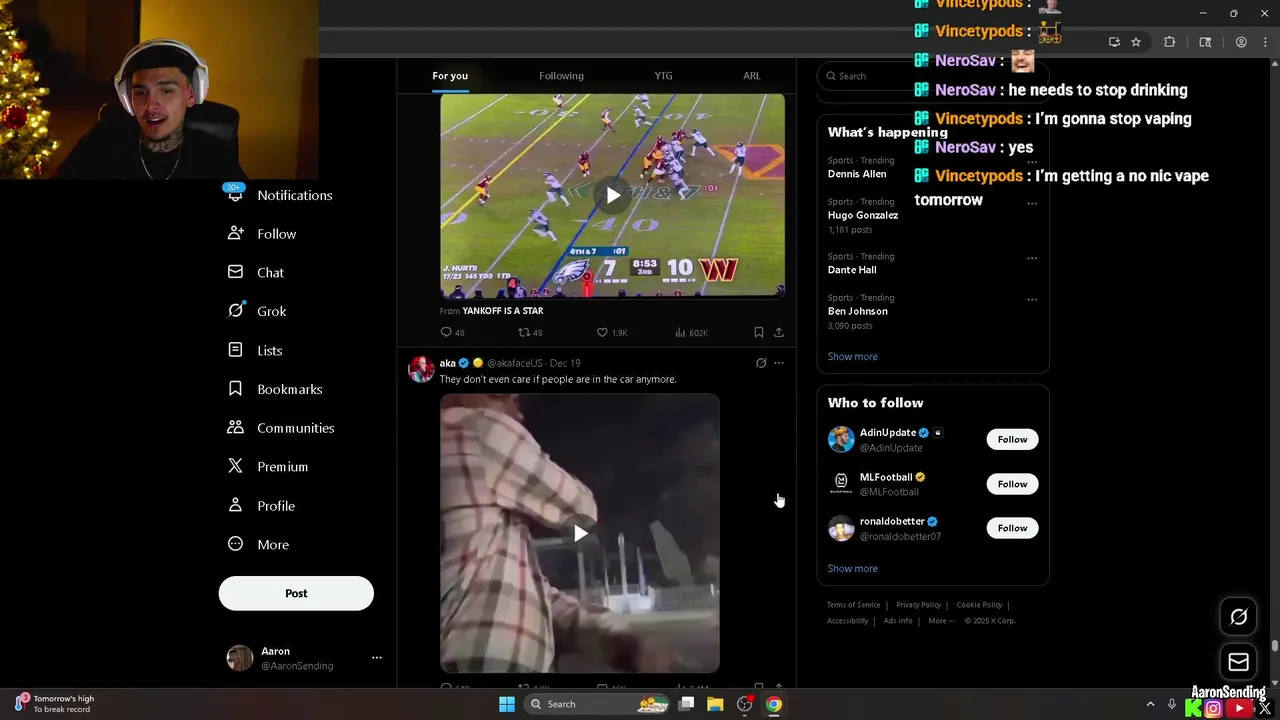Bookmark this page with star icon
This screenshot has height=720, width=1280.
[x=1136, y=42]
